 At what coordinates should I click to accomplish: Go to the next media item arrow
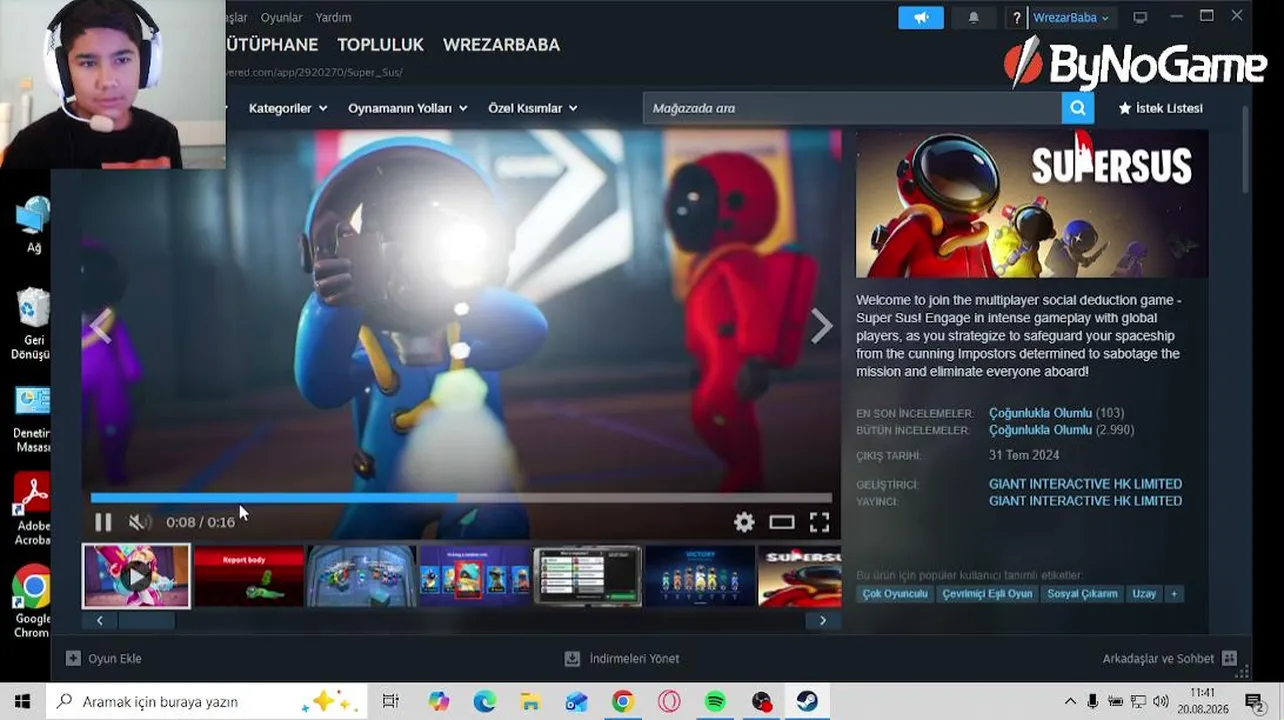pyautogui.click(x=821, y=326)
